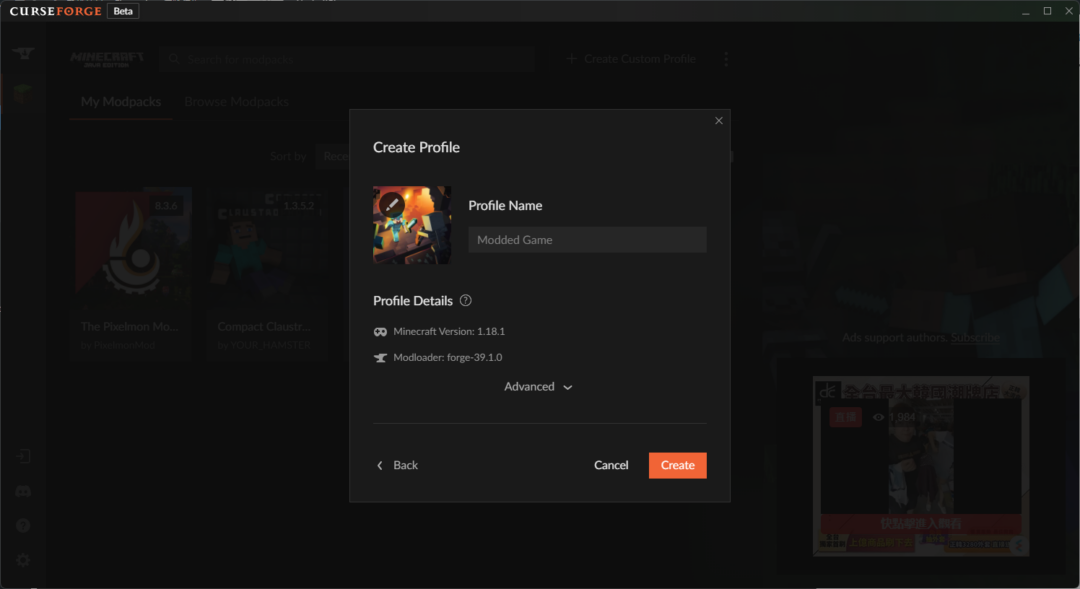Click the Profile Name input field
The width and height of the screenshot is (1080, 589).
[588, 240]
